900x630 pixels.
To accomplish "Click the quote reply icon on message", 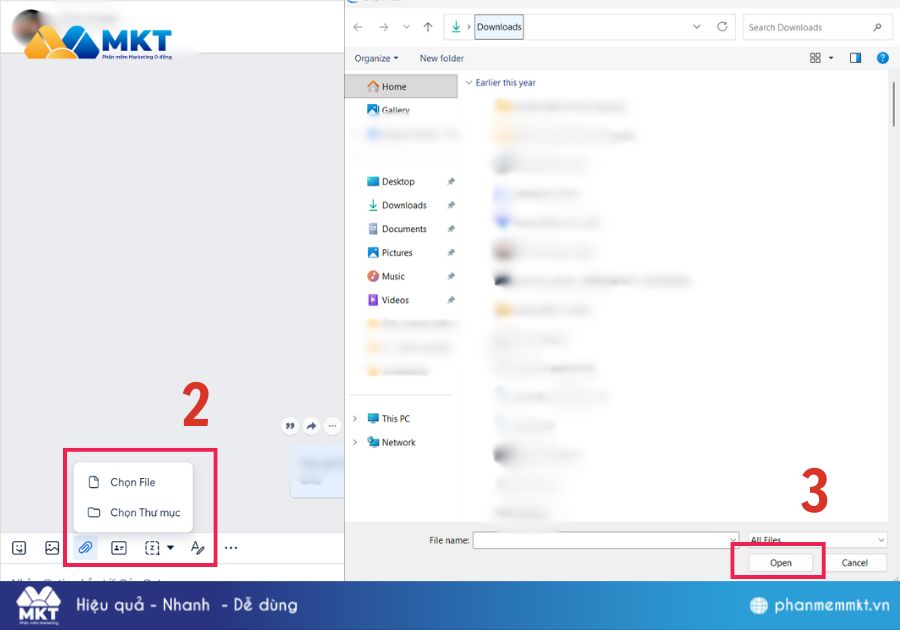I will tap(291, 426).
